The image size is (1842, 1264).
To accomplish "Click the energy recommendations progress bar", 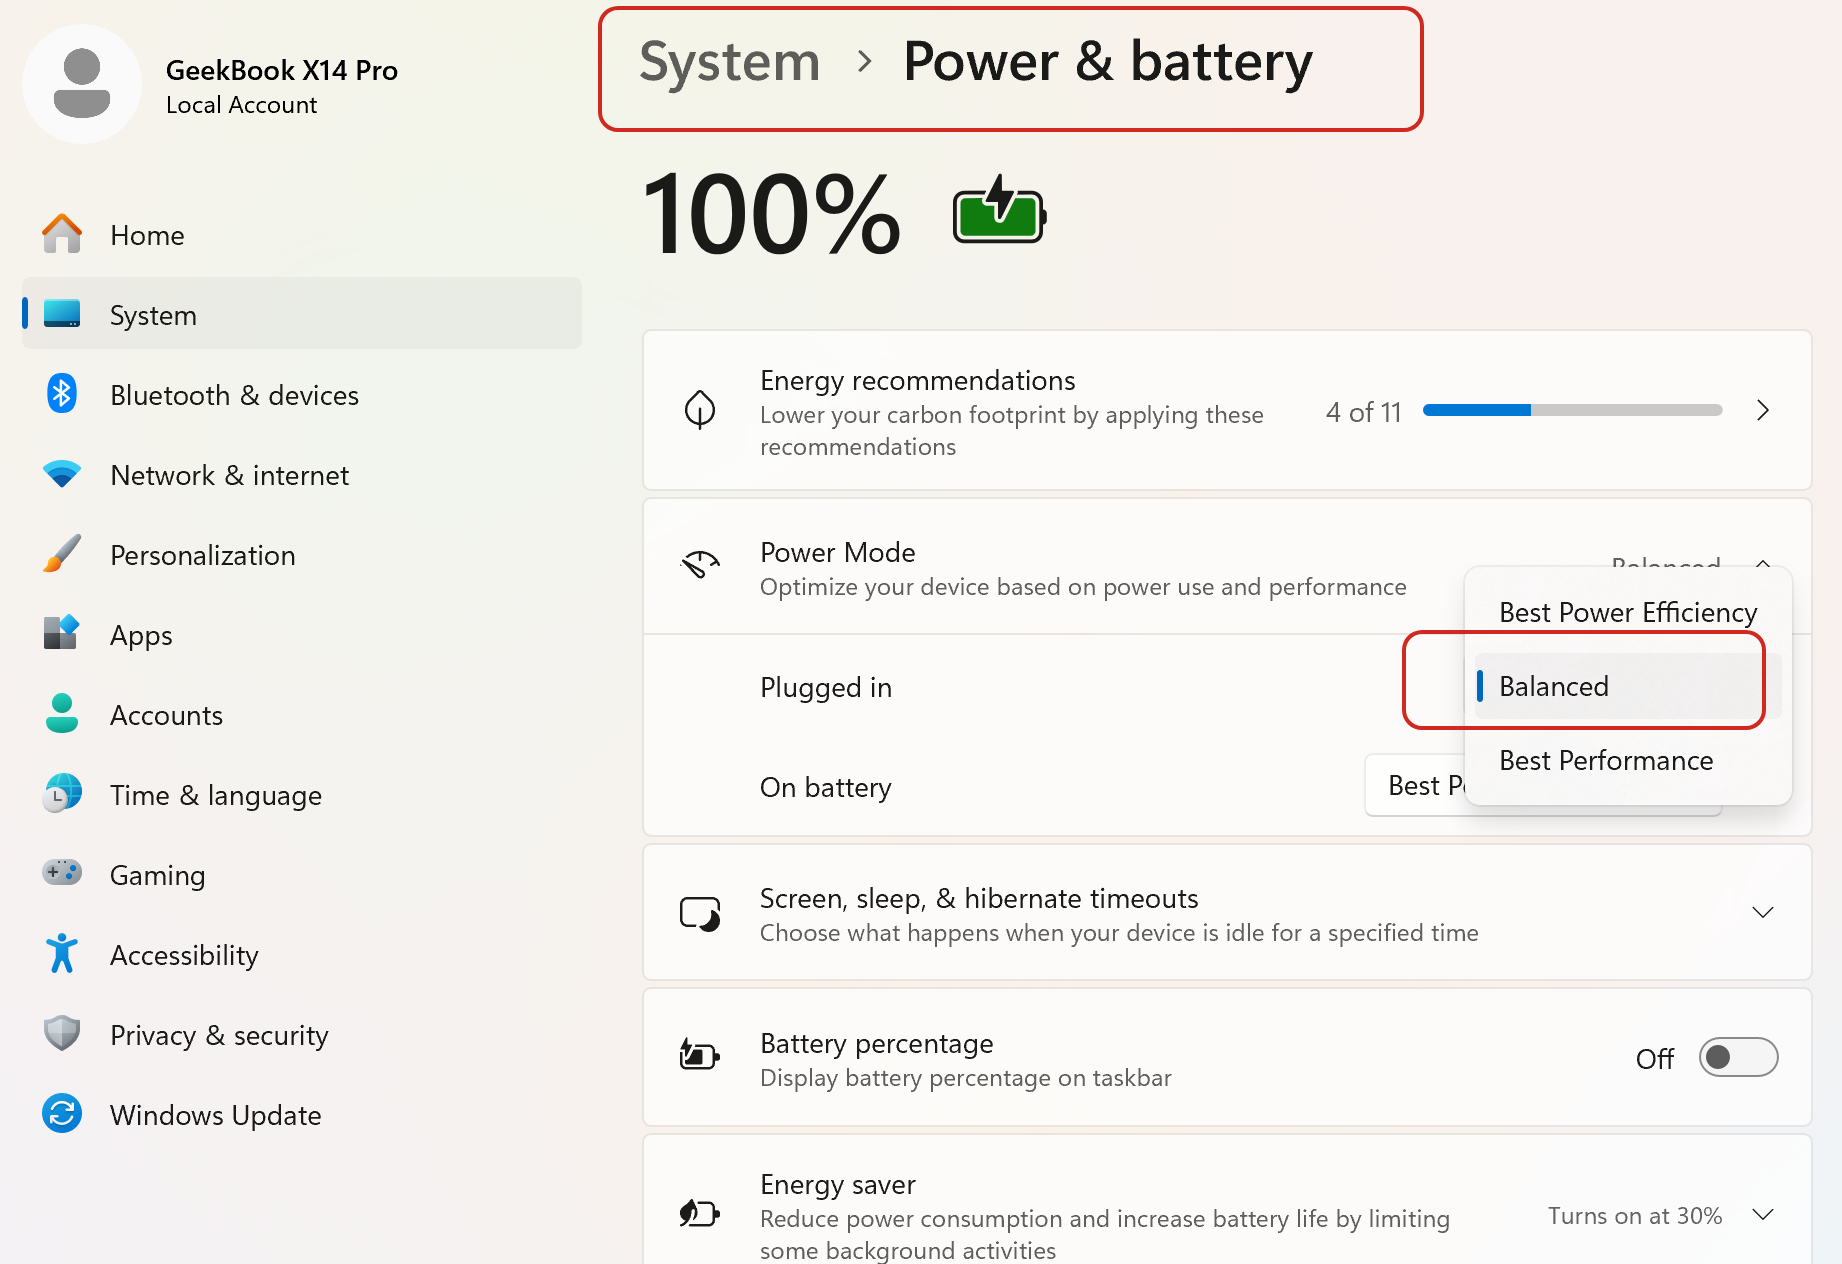I will pos(1572,410).
